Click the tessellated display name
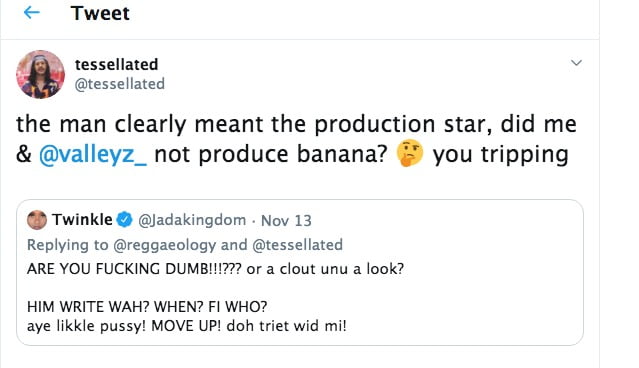 point(117,64)
